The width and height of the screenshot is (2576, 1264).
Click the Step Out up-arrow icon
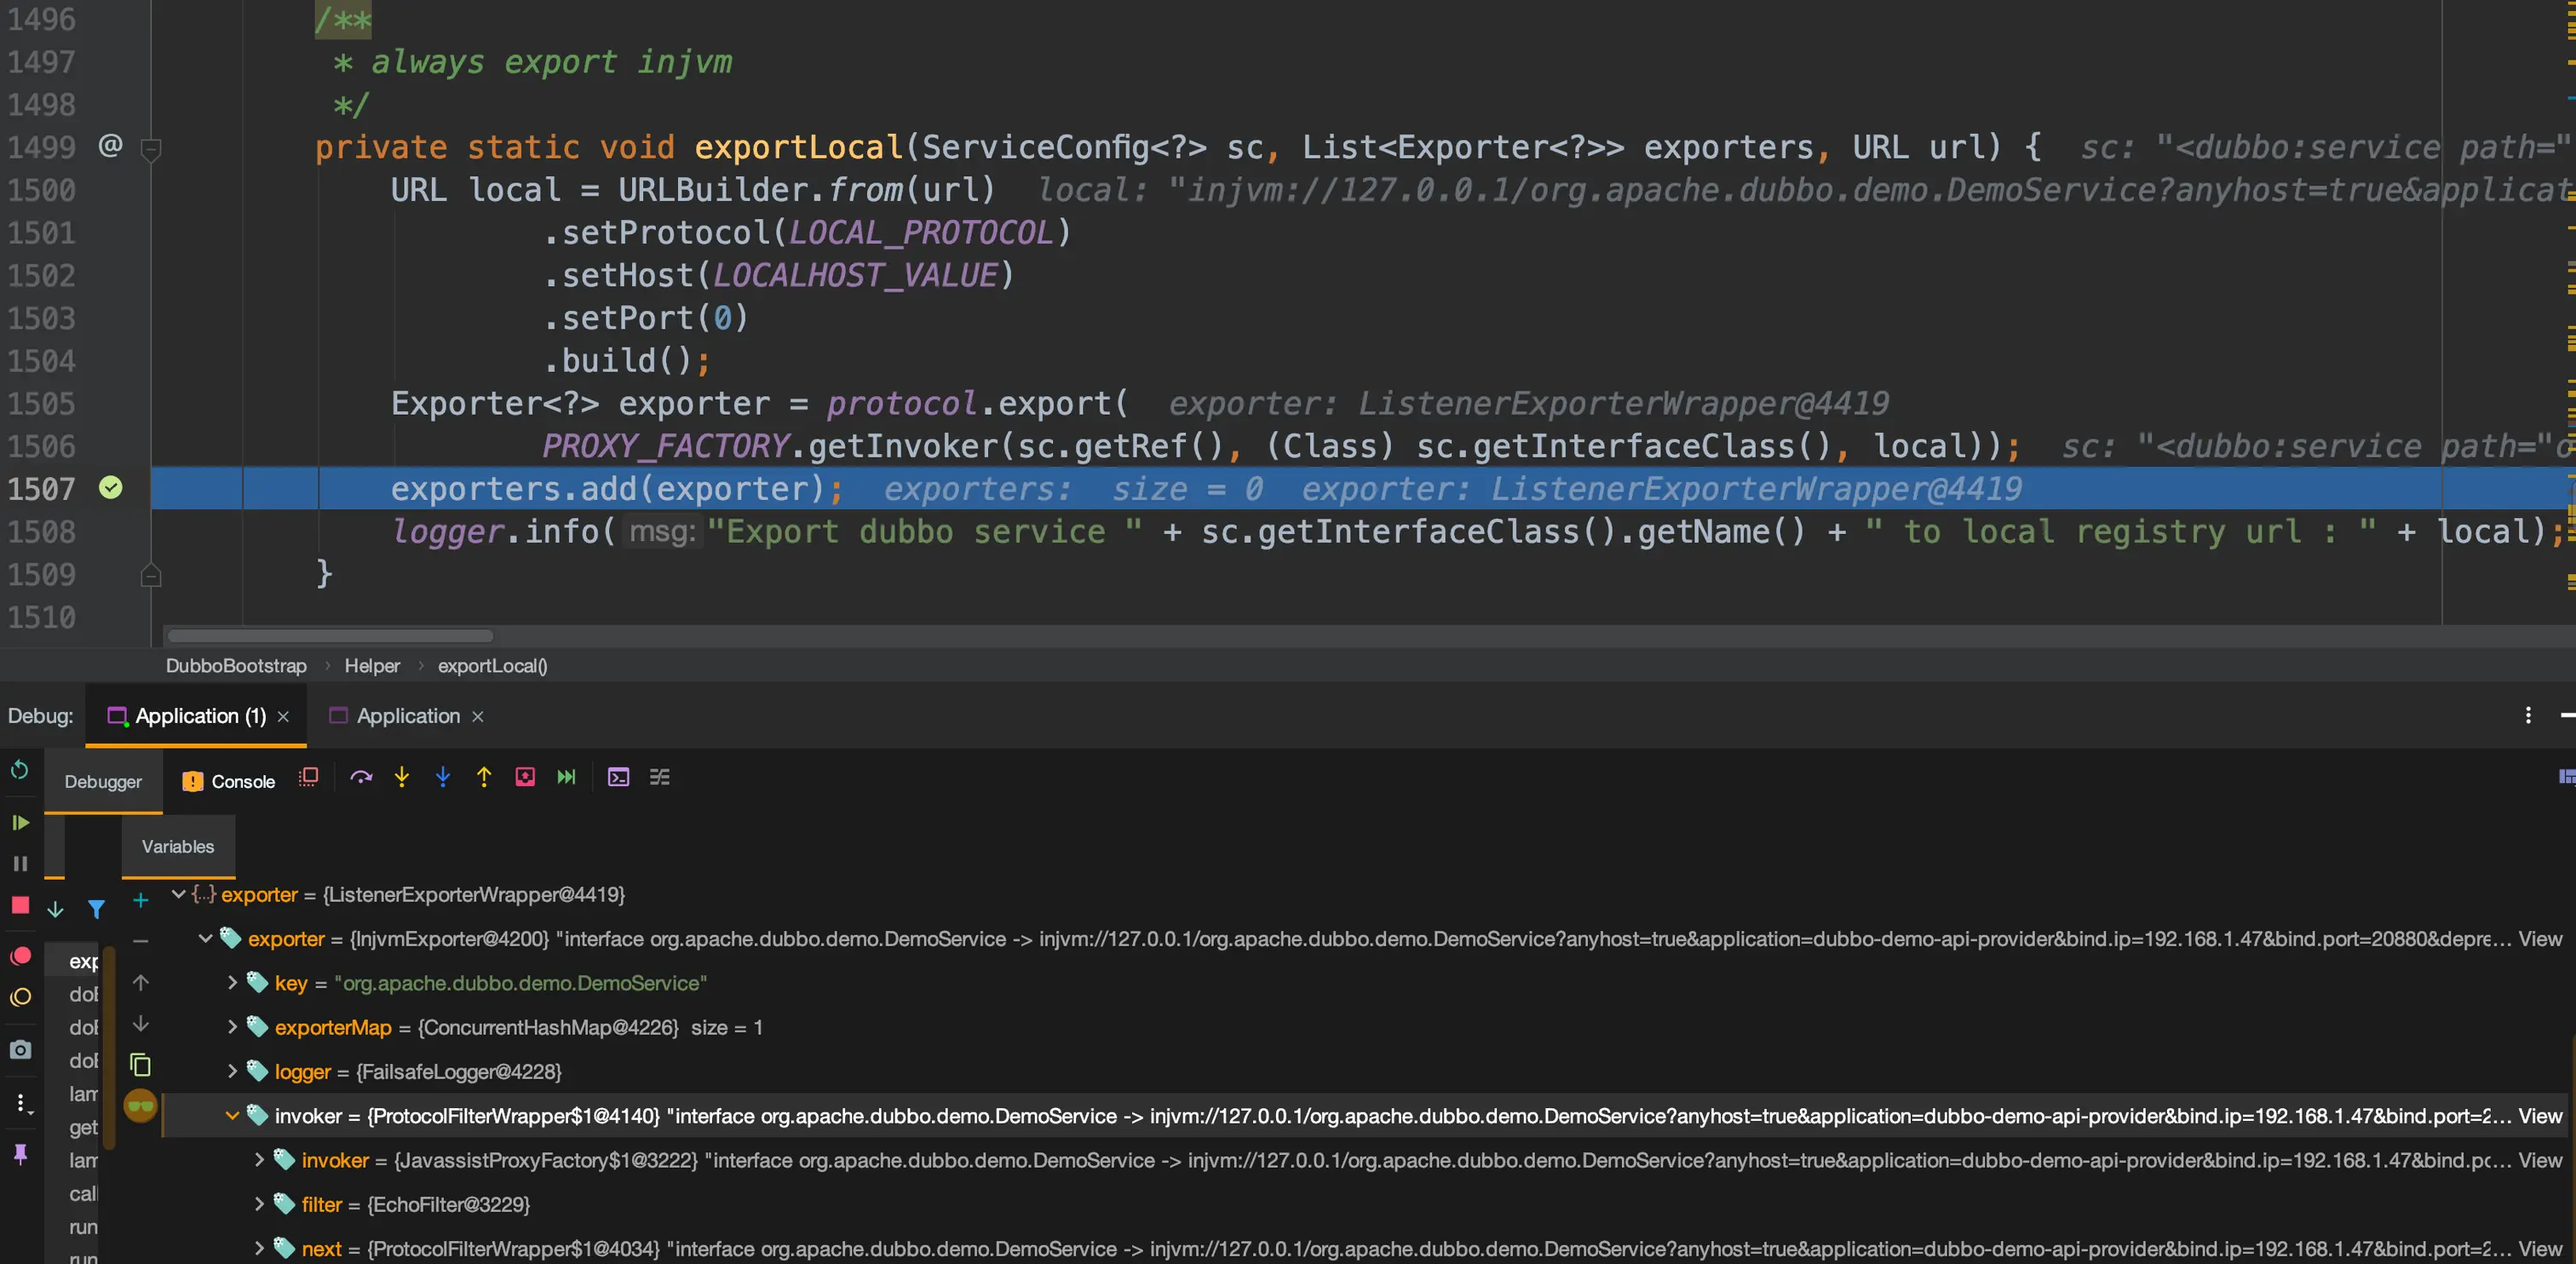point(484,777)
